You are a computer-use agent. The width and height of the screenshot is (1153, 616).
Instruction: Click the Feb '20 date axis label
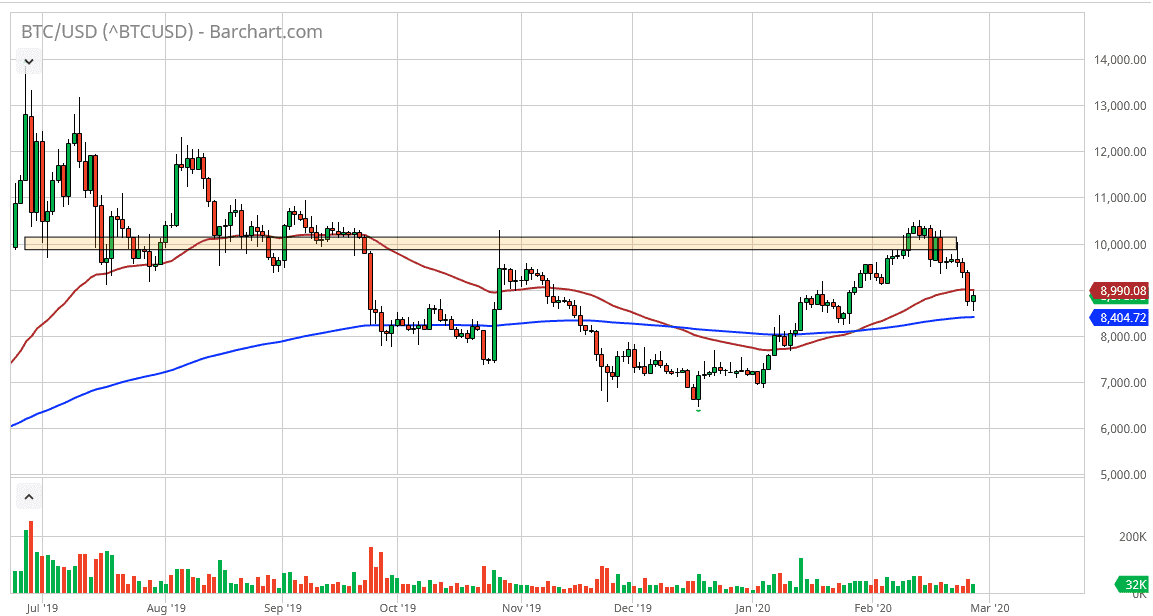874,607
